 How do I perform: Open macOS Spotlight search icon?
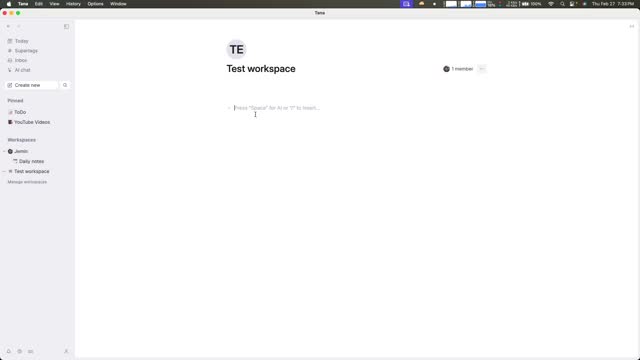[x=562, y=4]
